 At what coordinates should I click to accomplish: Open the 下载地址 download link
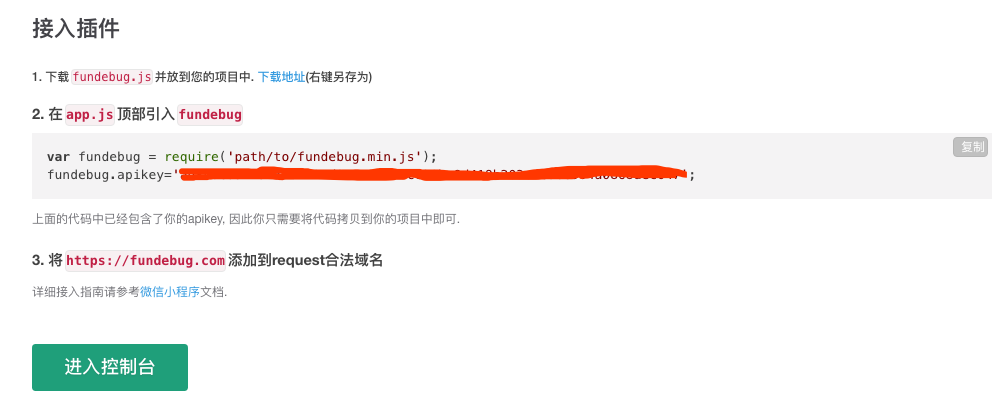point(281,77)
